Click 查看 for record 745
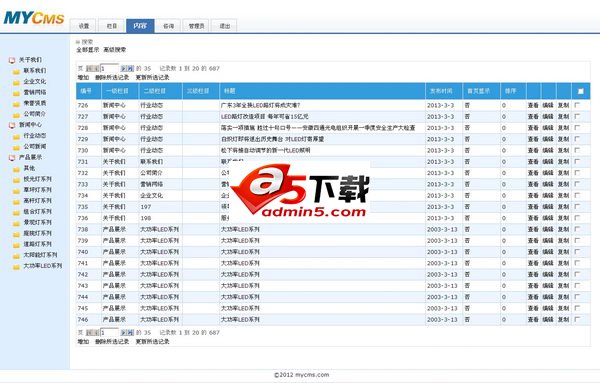The width and height of the screenshot is (600, 383). 533,308
